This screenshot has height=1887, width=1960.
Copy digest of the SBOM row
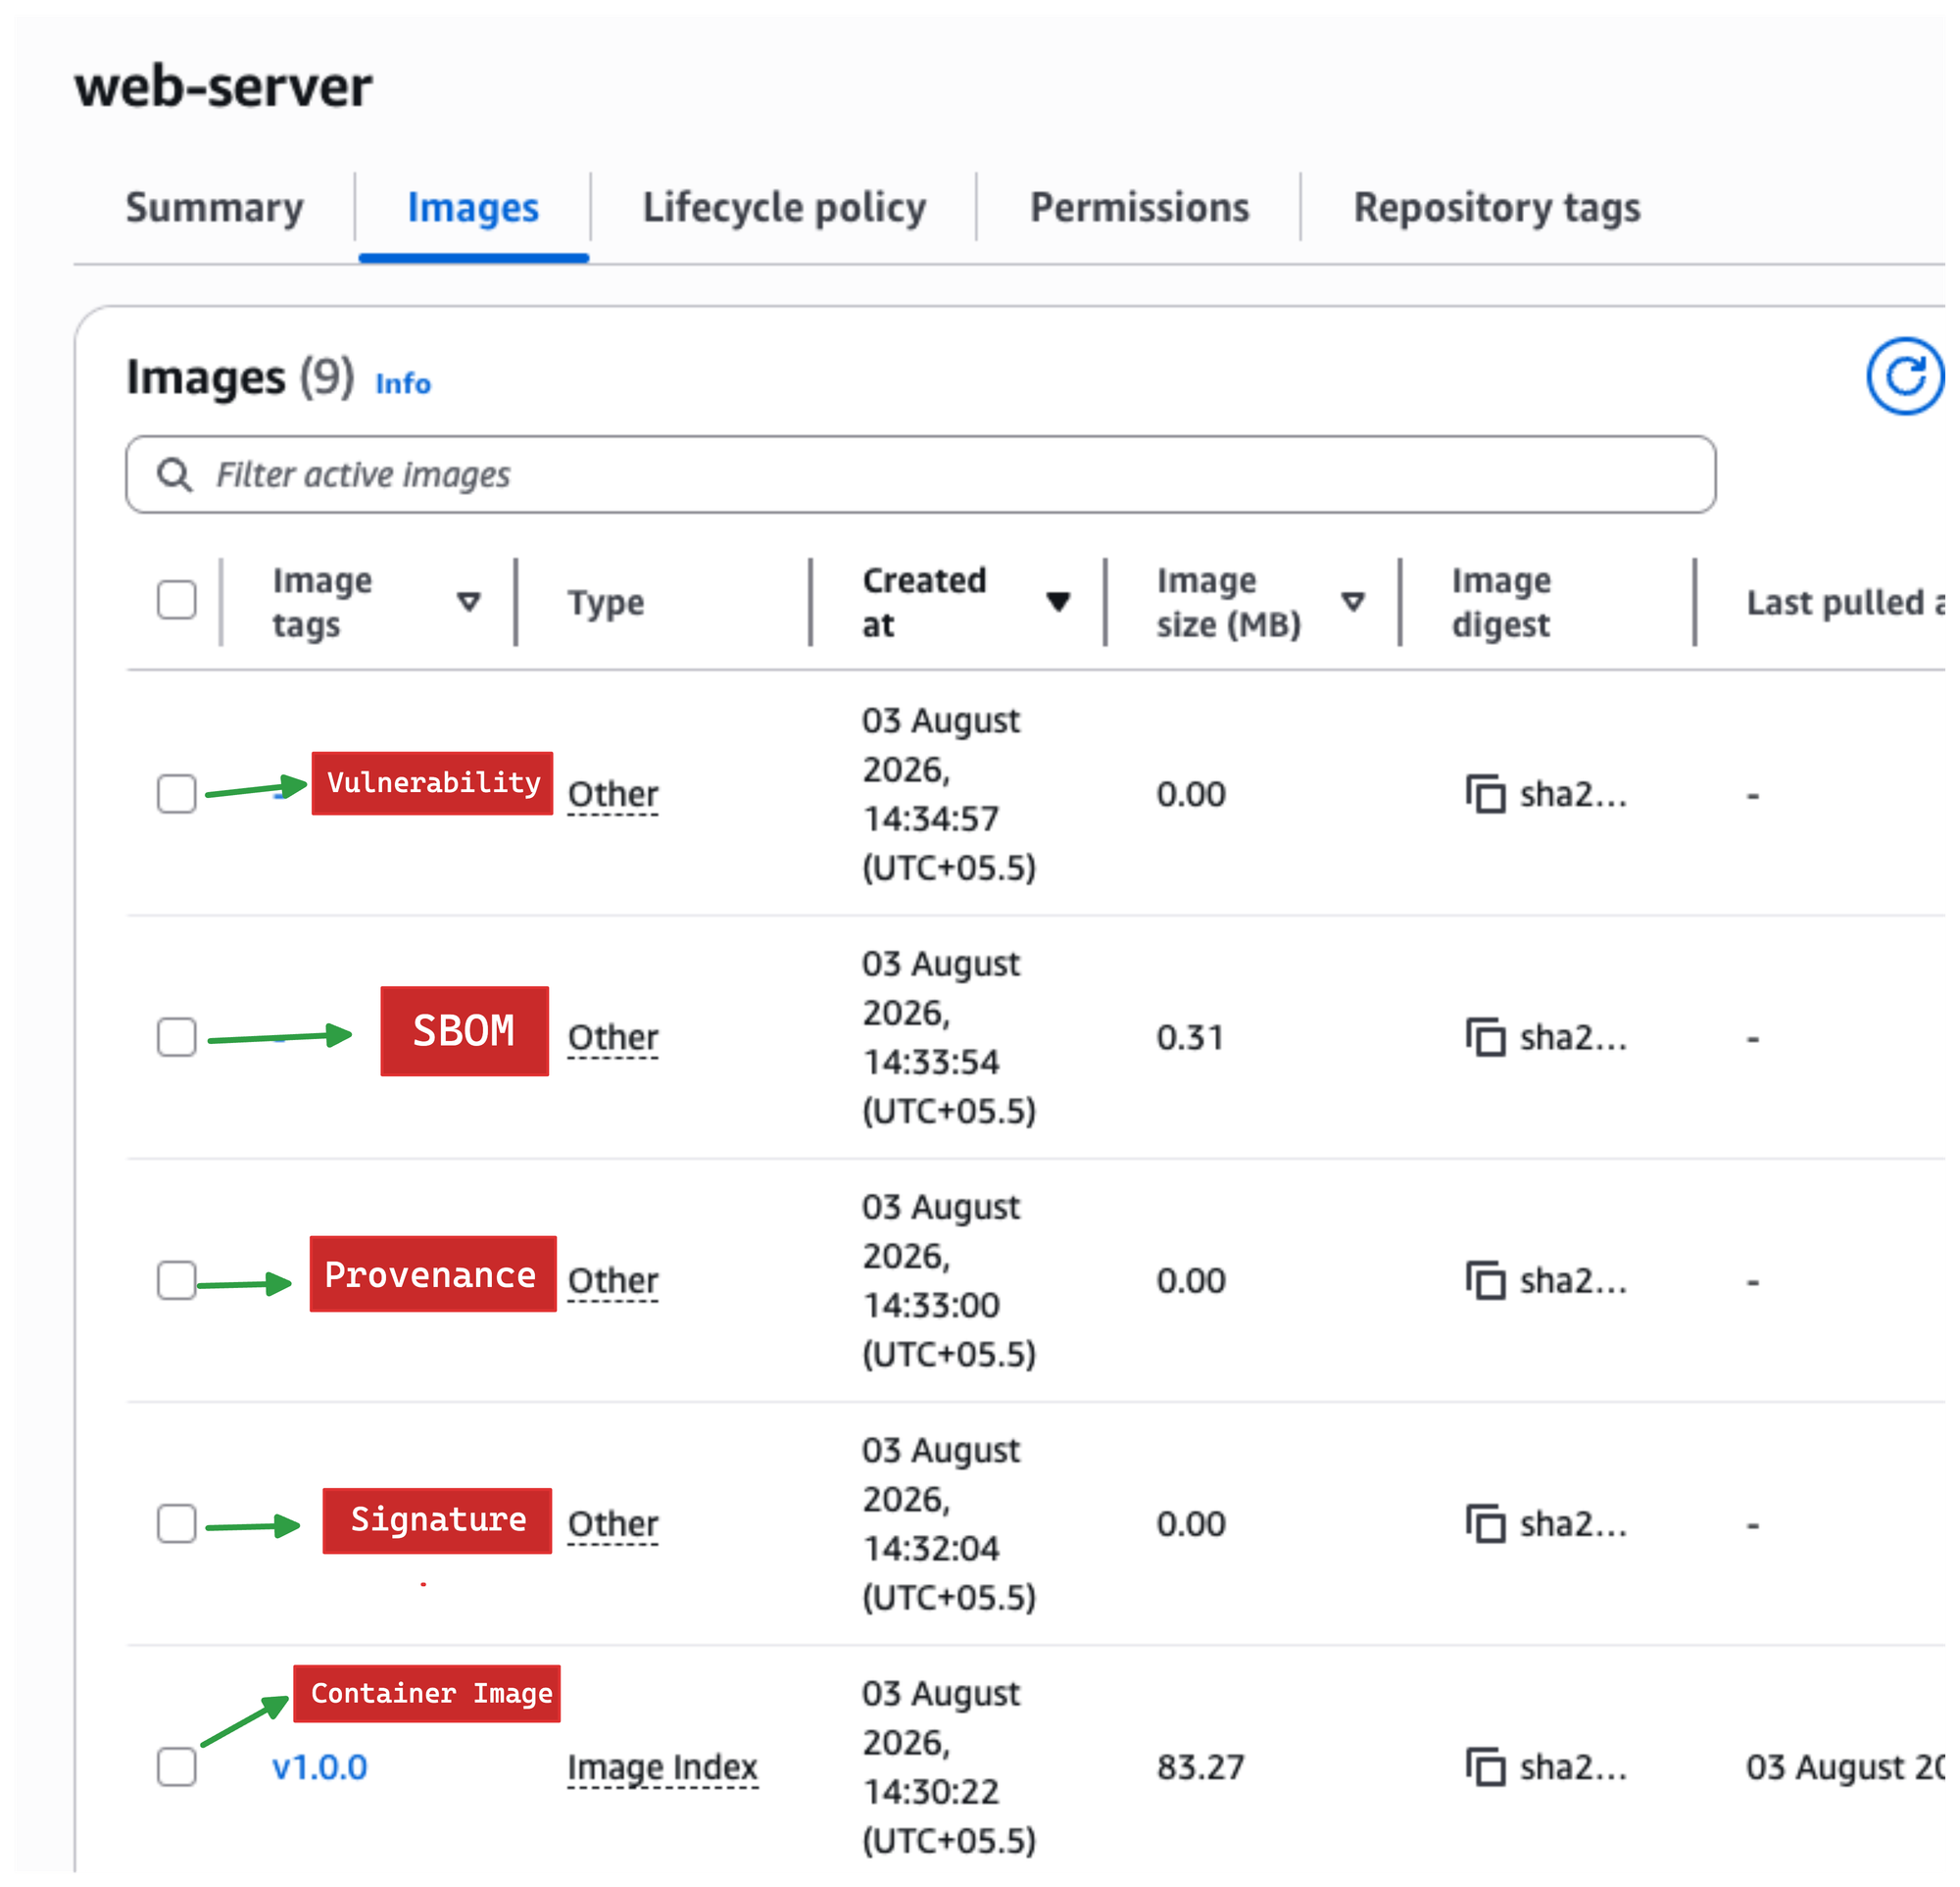click(1486, 1037)
